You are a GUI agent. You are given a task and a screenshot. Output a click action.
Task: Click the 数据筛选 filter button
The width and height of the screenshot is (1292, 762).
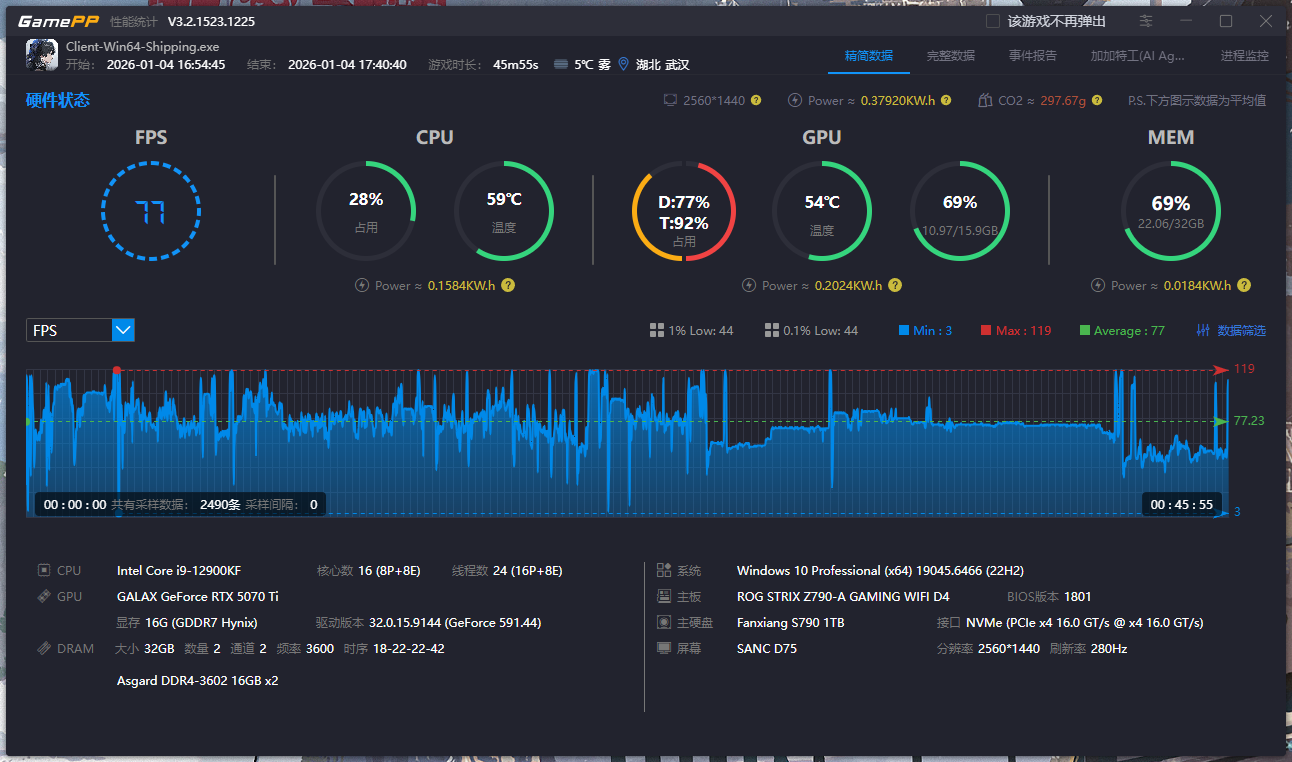(1231, 331)
